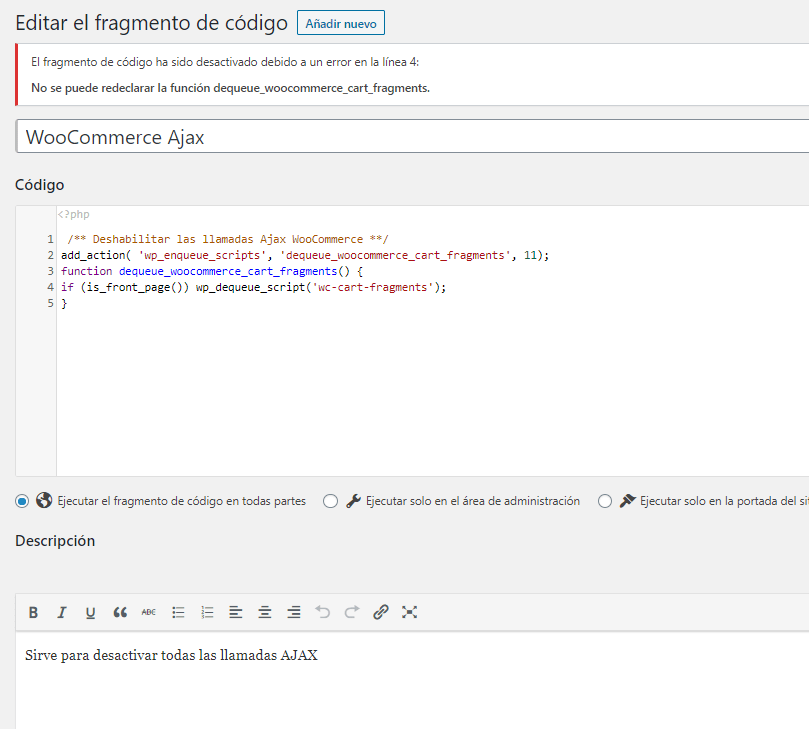Open fullscreen mode for description editor
The height and width of the screenshot is (729, 809).
coord(409,612)
